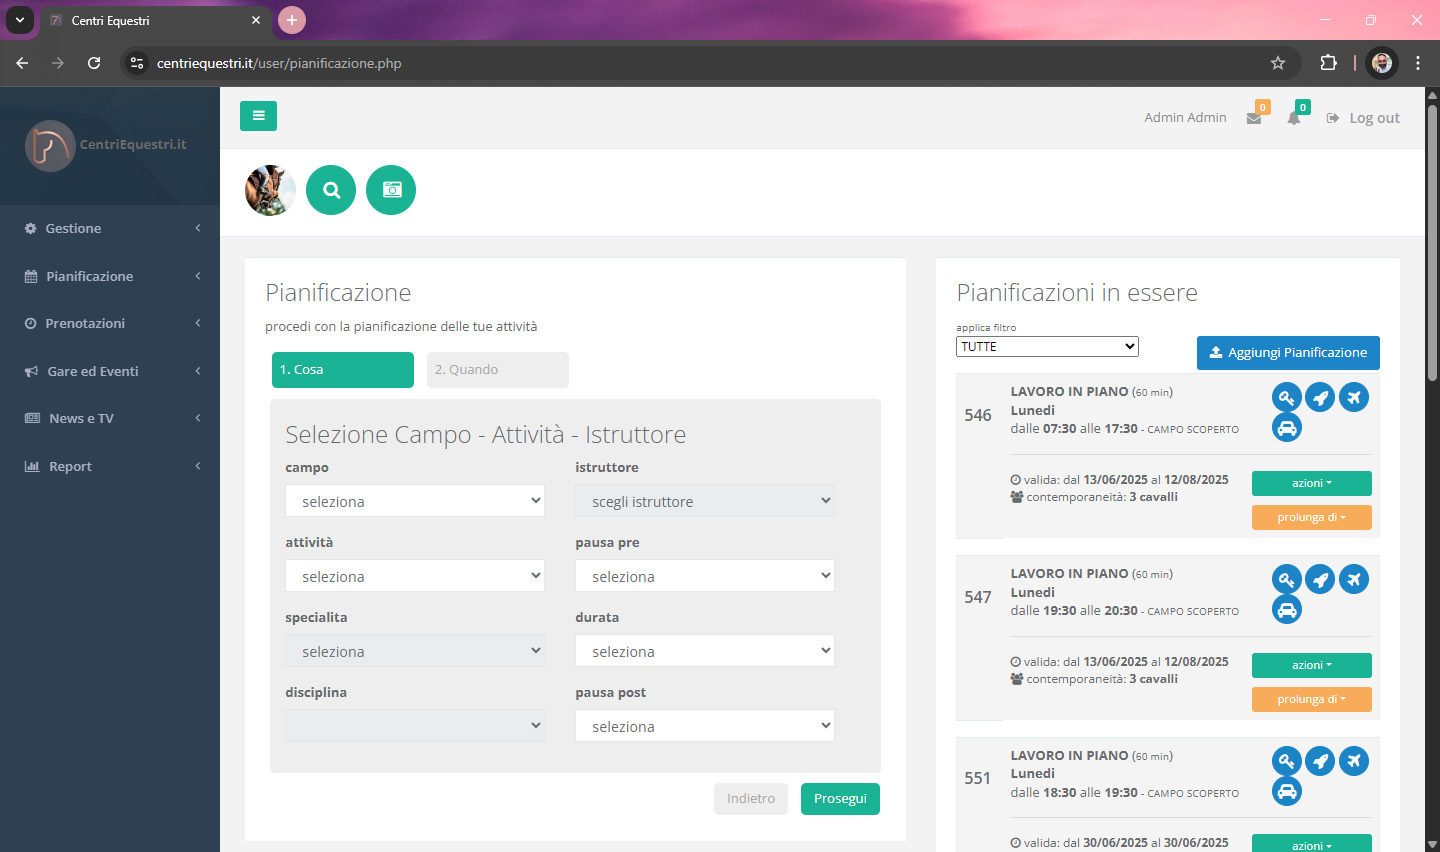Click the Aggiungi Pianificazione button
The width and height of the screenshot is (1440, 852).
coord(1288,353)
